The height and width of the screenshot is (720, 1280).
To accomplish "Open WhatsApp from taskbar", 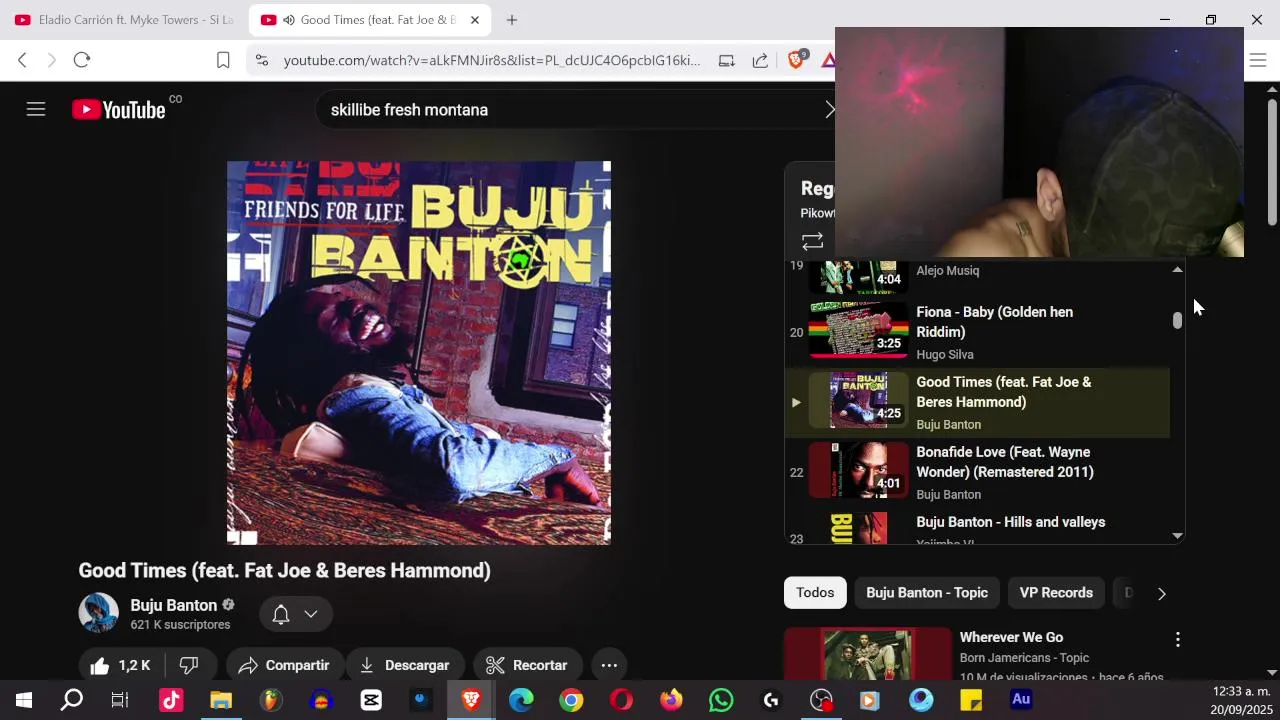I will click(x=721, y=700).
